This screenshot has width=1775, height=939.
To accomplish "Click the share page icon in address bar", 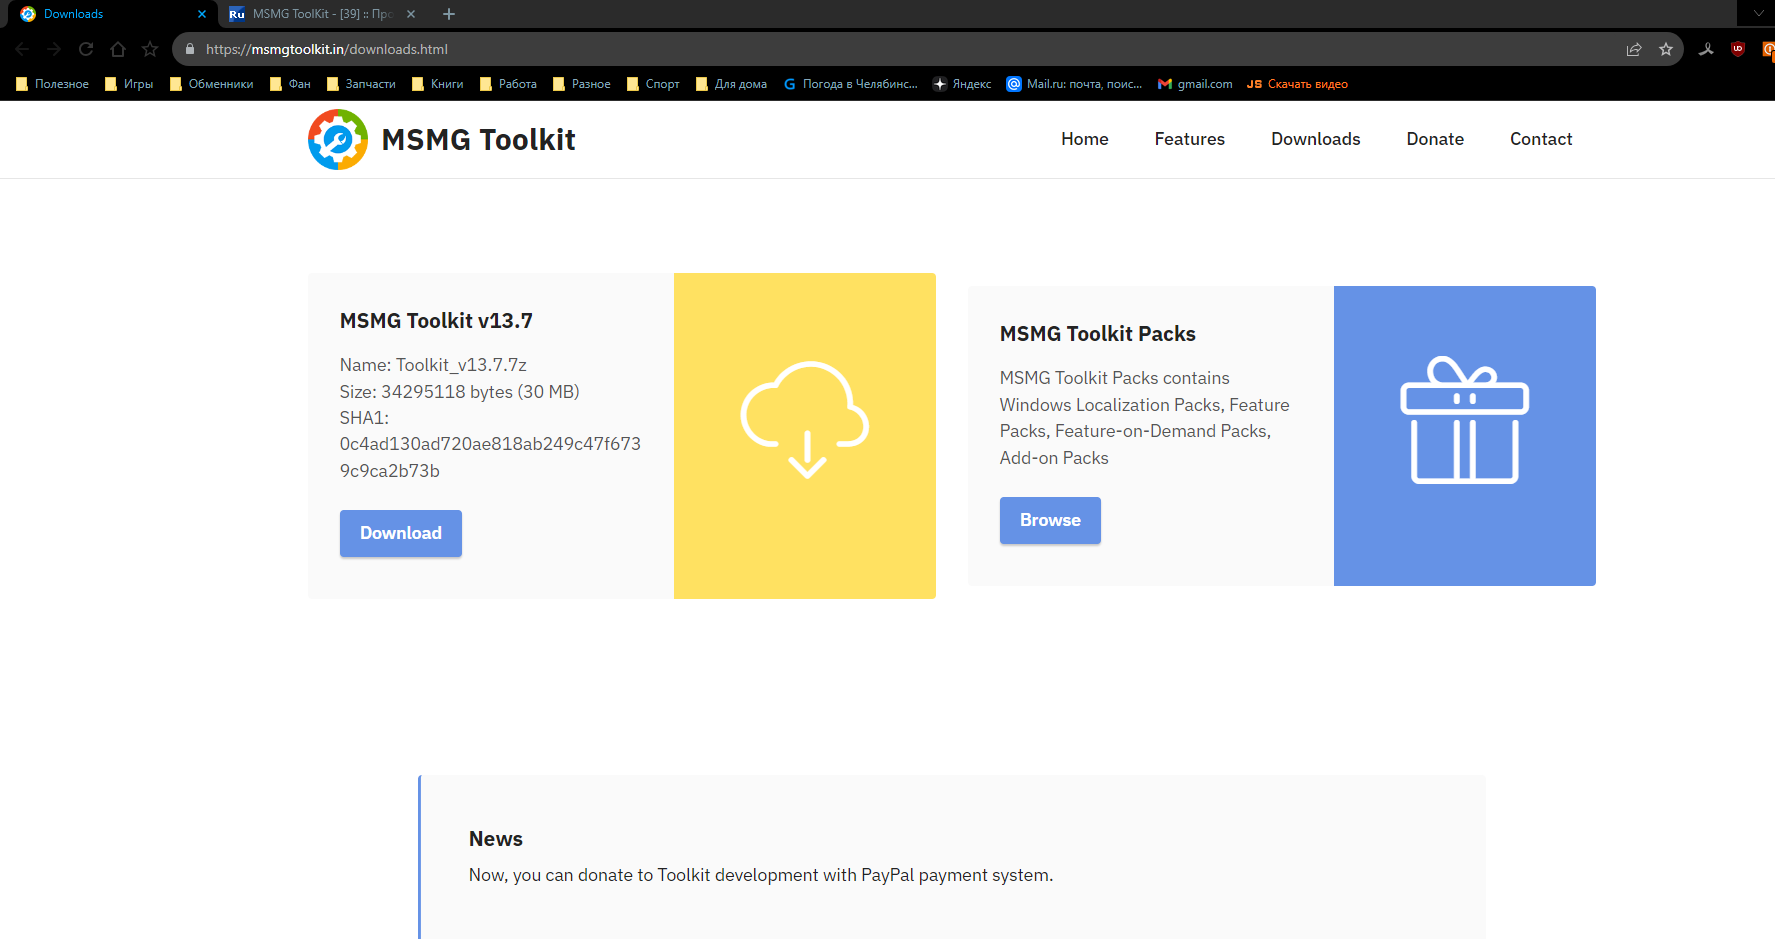I will click(1634, 49).
